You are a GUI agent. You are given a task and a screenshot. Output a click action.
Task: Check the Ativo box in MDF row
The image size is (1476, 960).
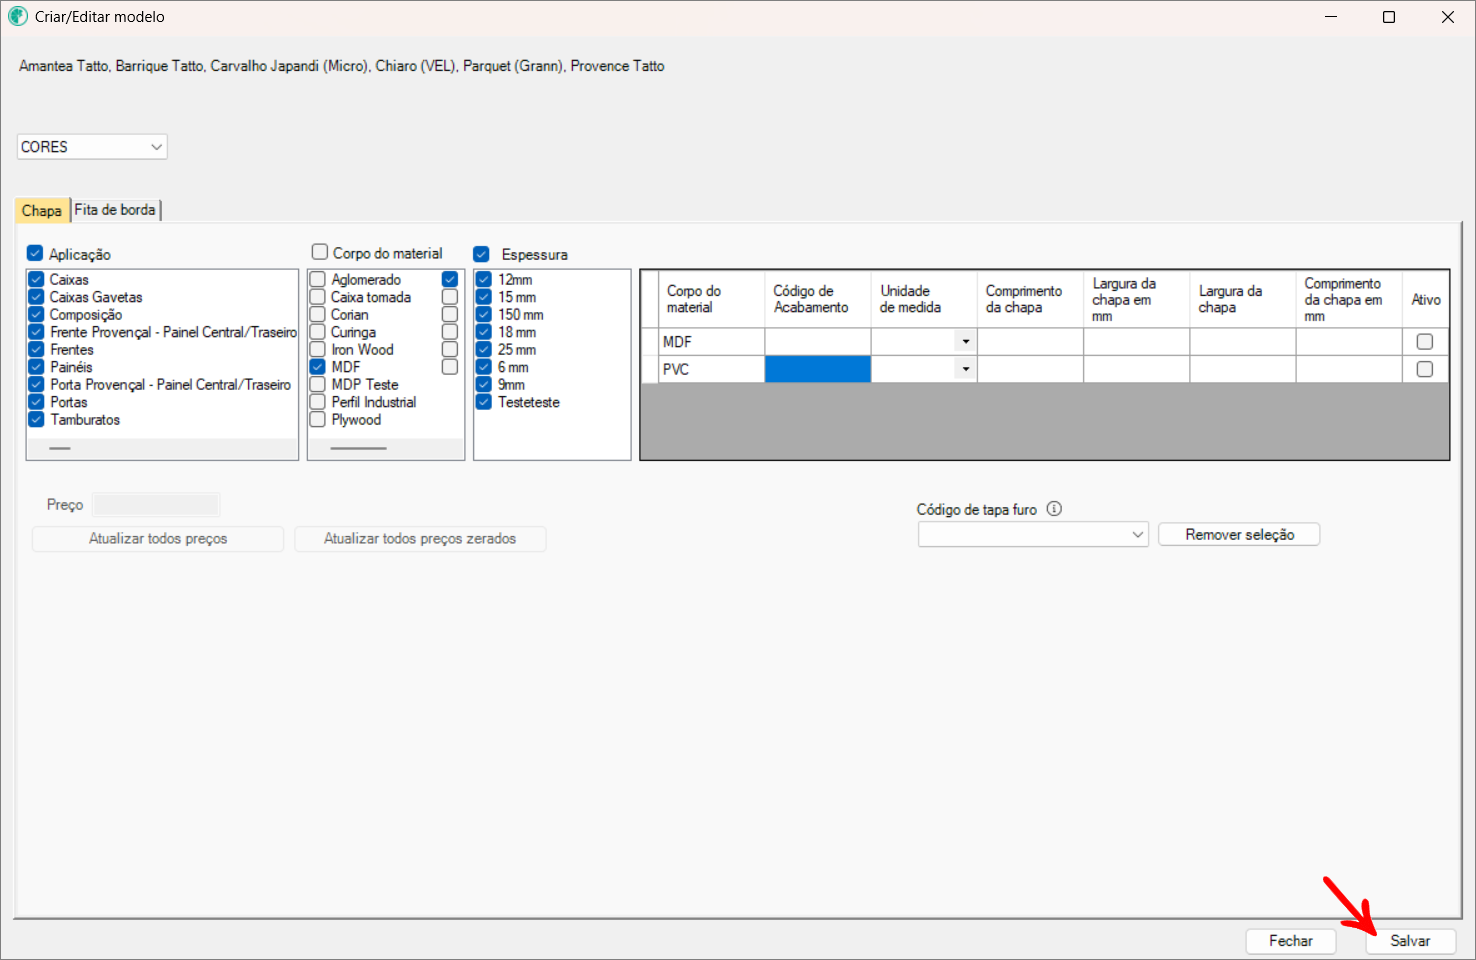click(1424, 342)
